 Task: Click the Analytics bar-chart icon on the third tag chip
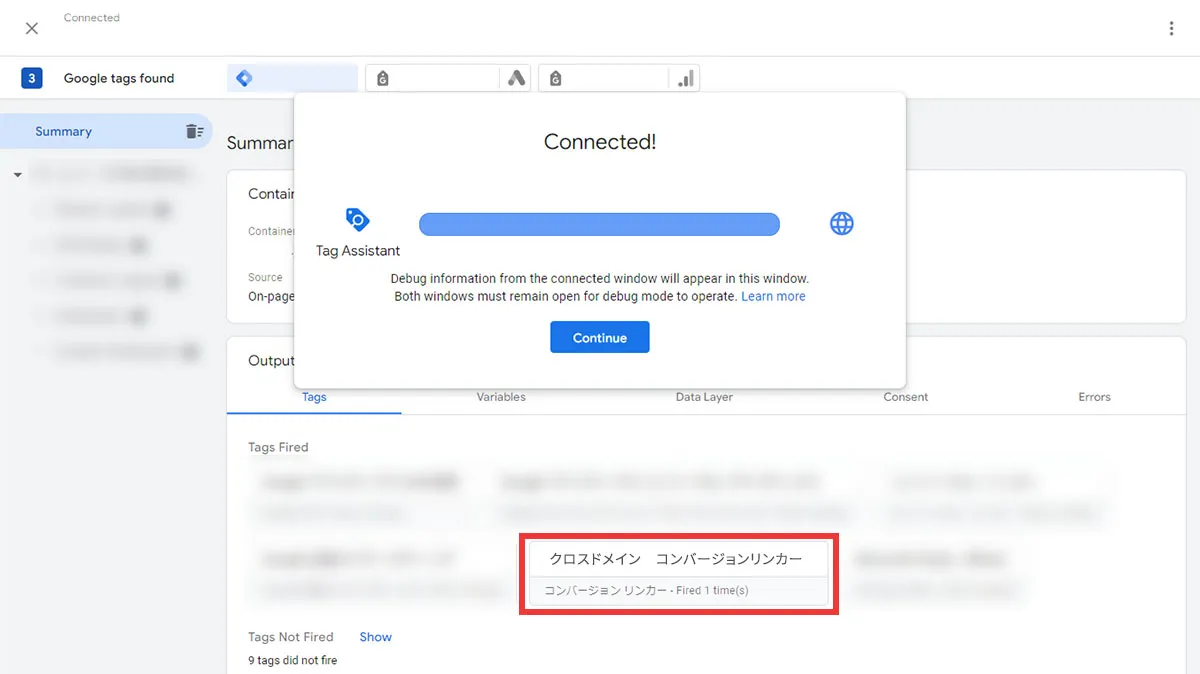tap(687, 77)
